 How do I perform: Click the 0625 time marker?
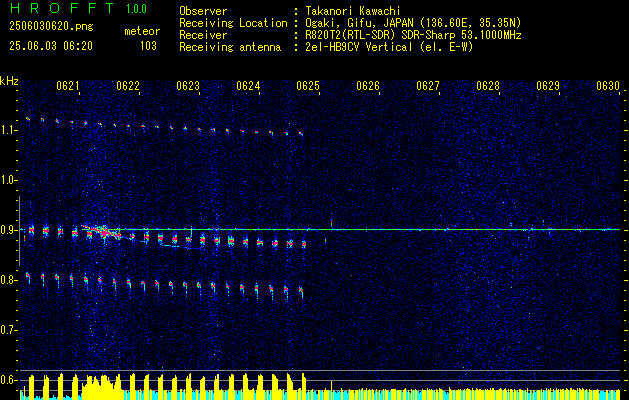click(308, 85)
